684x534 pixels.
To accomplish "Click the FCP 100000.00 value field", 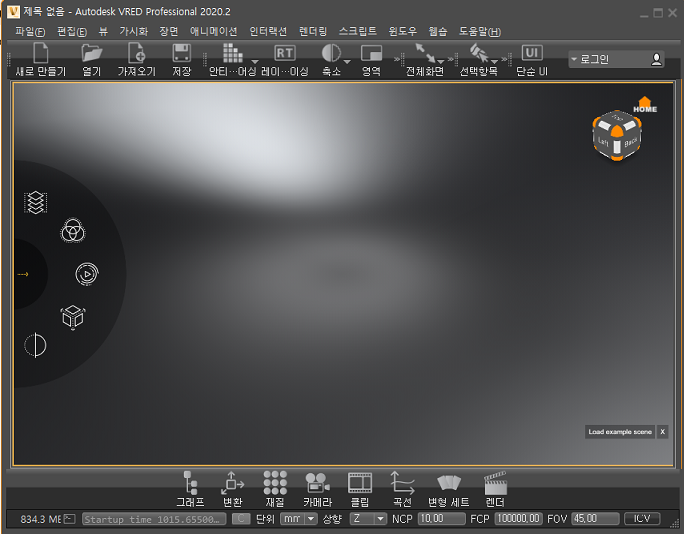I will 519,519.
